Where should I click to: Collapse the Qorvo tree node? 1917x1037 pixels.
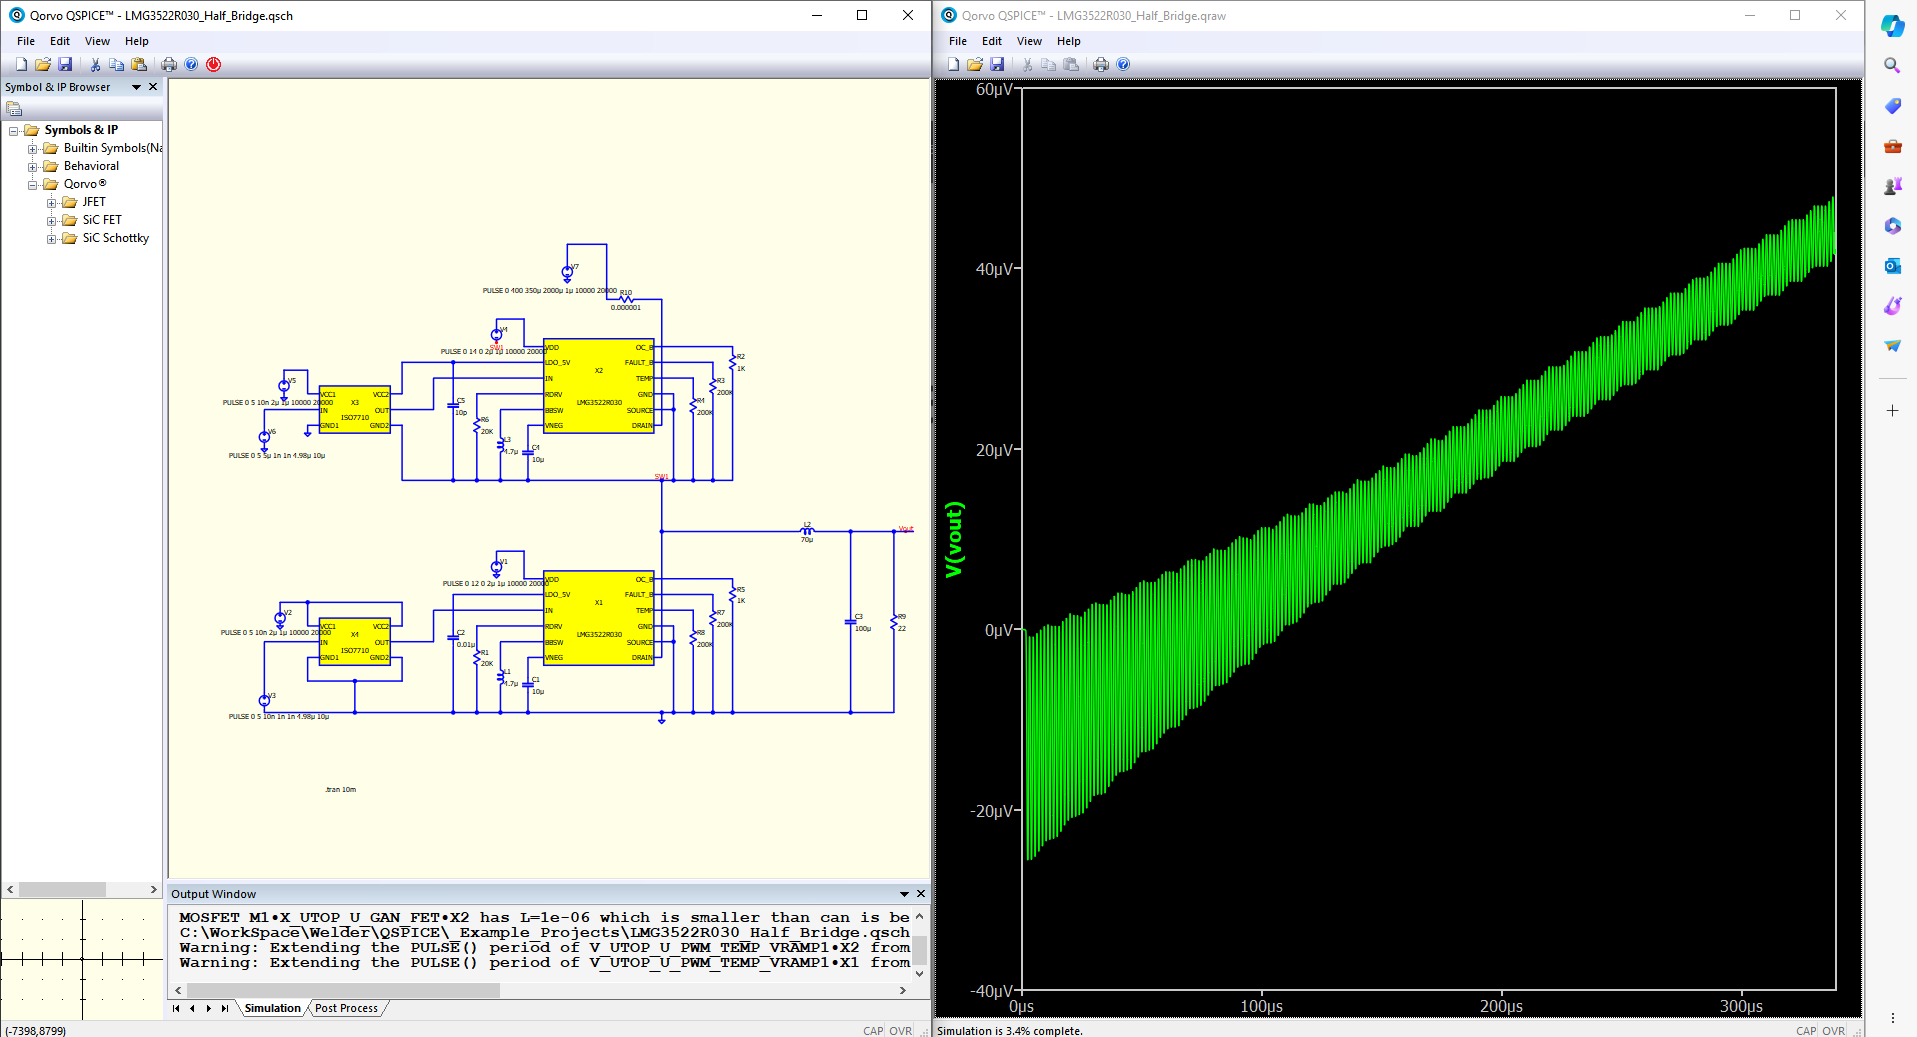(x=33, y=185)
